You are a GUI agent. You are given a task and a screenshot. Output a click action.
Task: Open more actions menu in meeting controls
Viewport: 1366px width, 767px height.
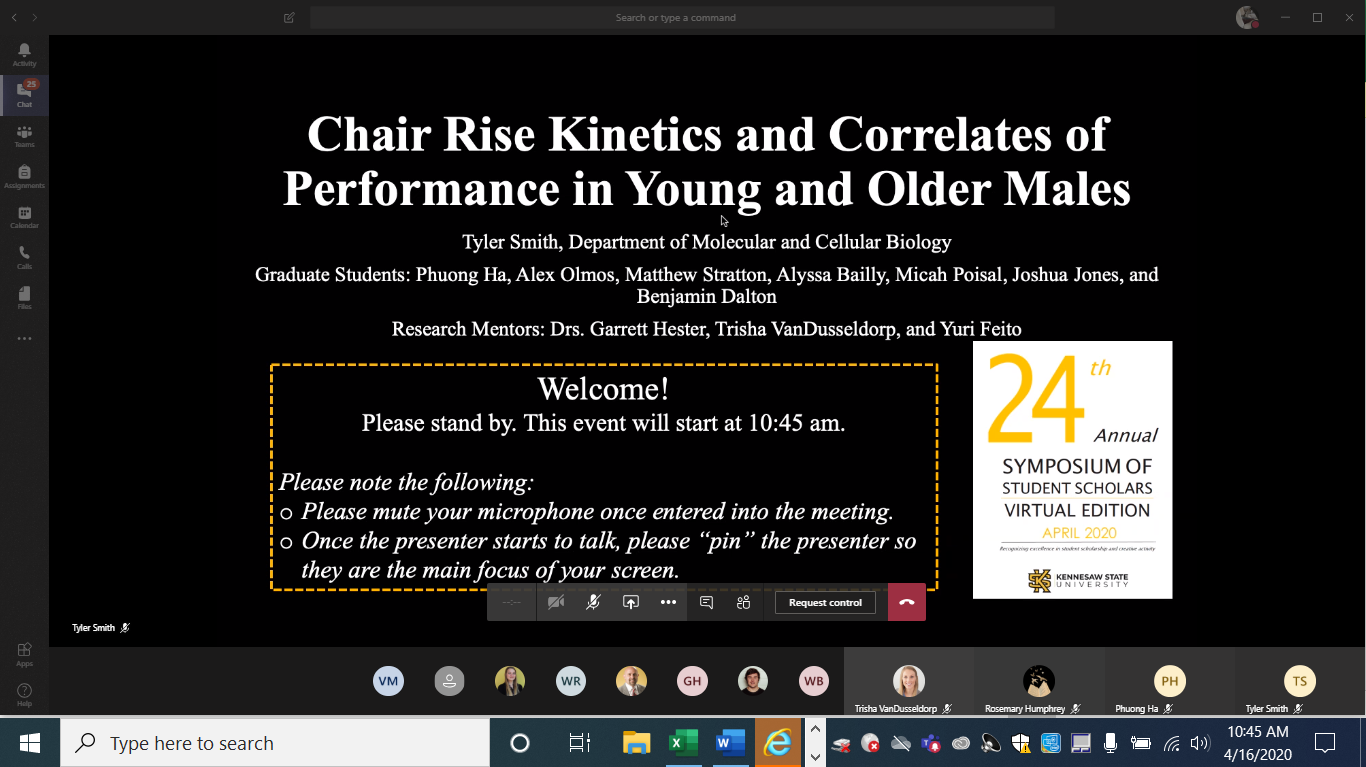(x=668, y=602)
